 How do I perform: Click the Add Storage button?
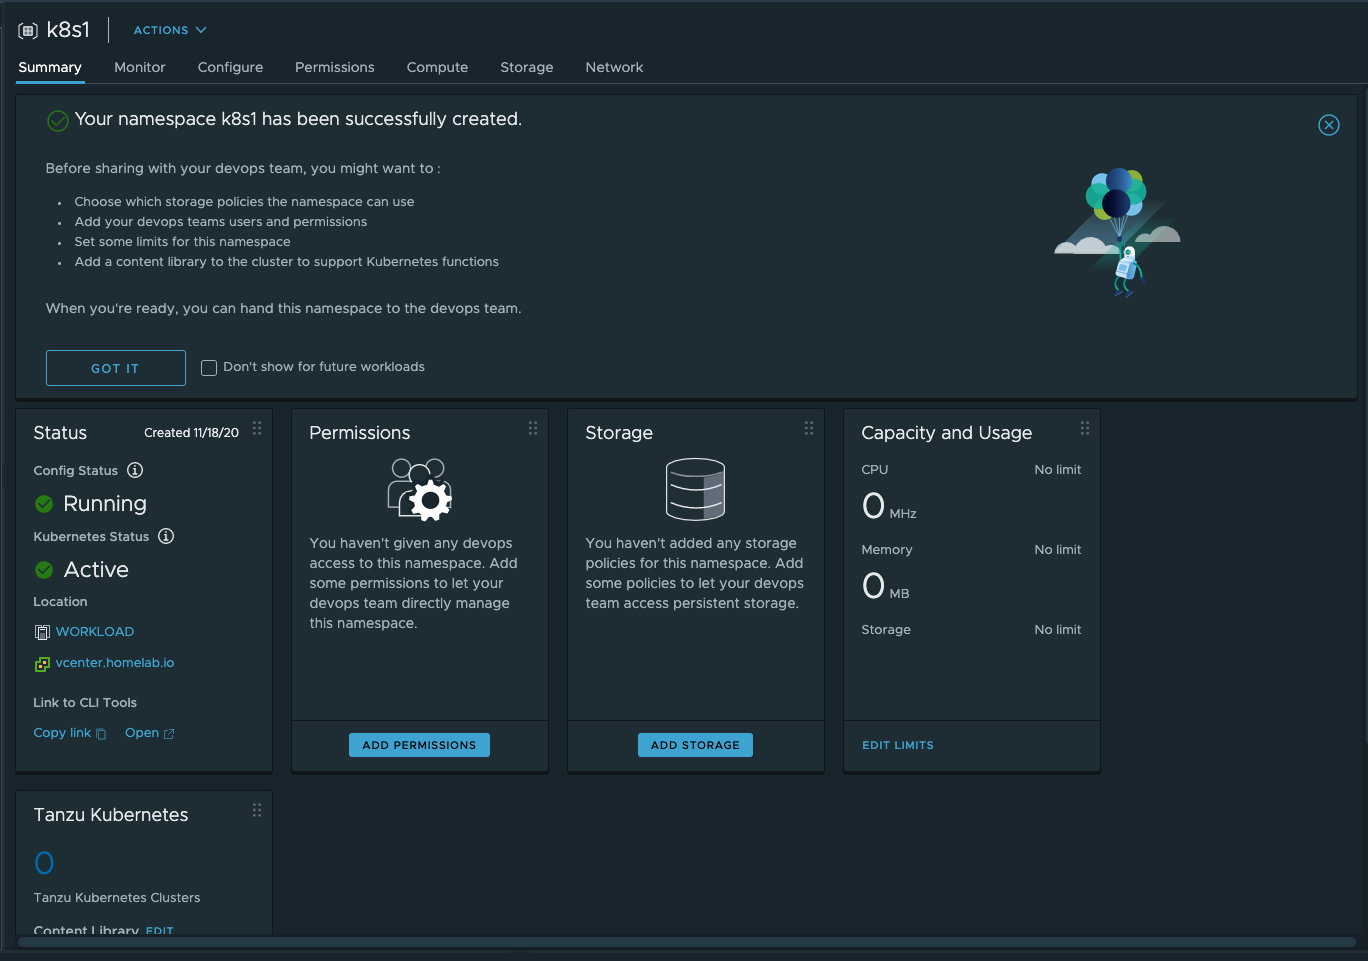[695, 745]
